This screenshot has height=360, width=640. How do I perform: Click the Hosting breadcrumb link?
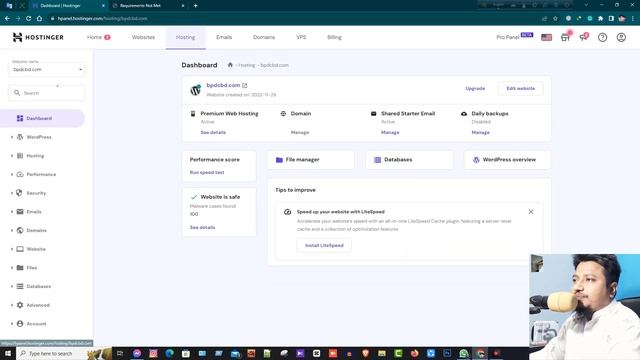pyautogui.click(x=247, y=65)
